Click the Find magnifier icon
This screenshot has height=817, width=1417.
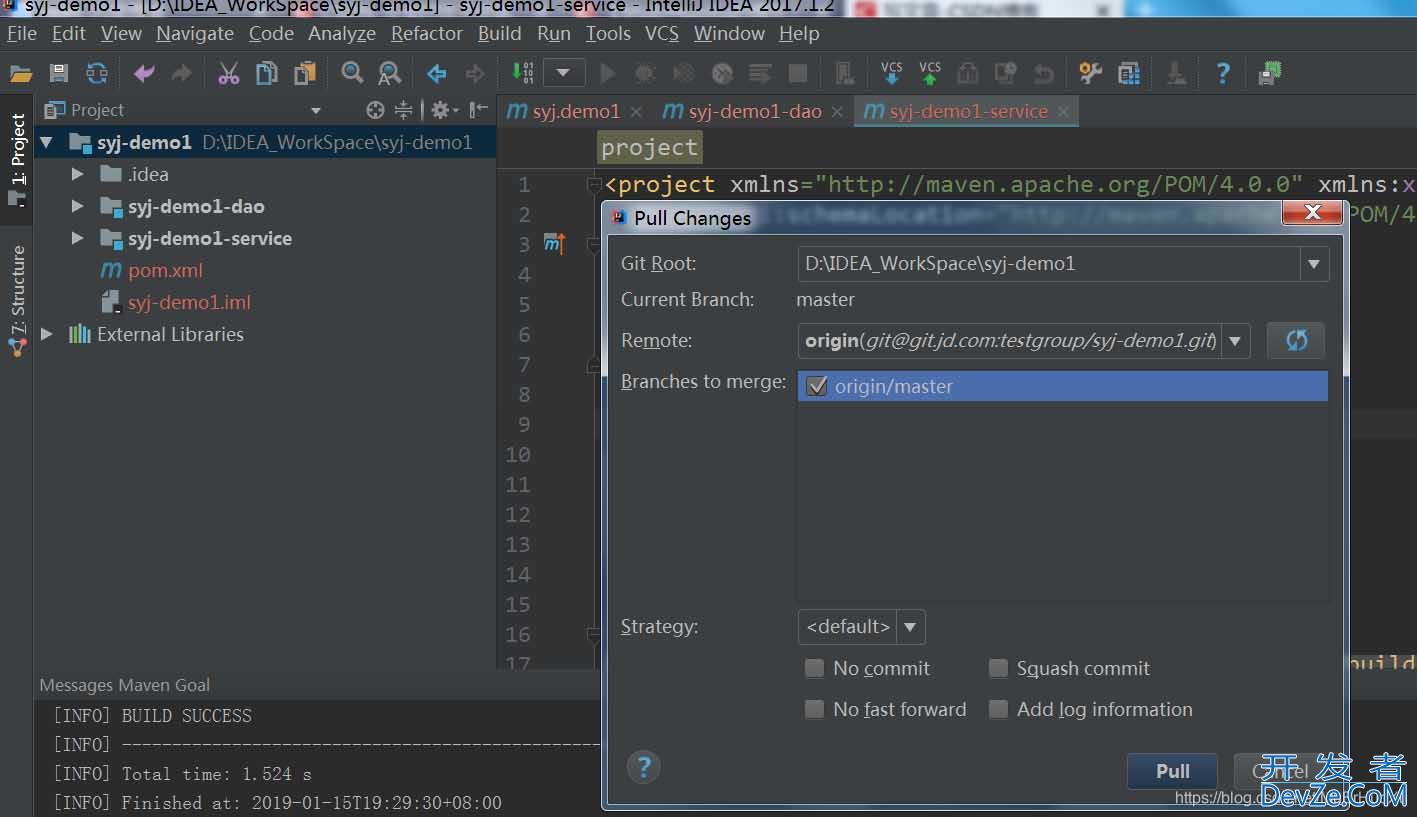pos(352,73)
